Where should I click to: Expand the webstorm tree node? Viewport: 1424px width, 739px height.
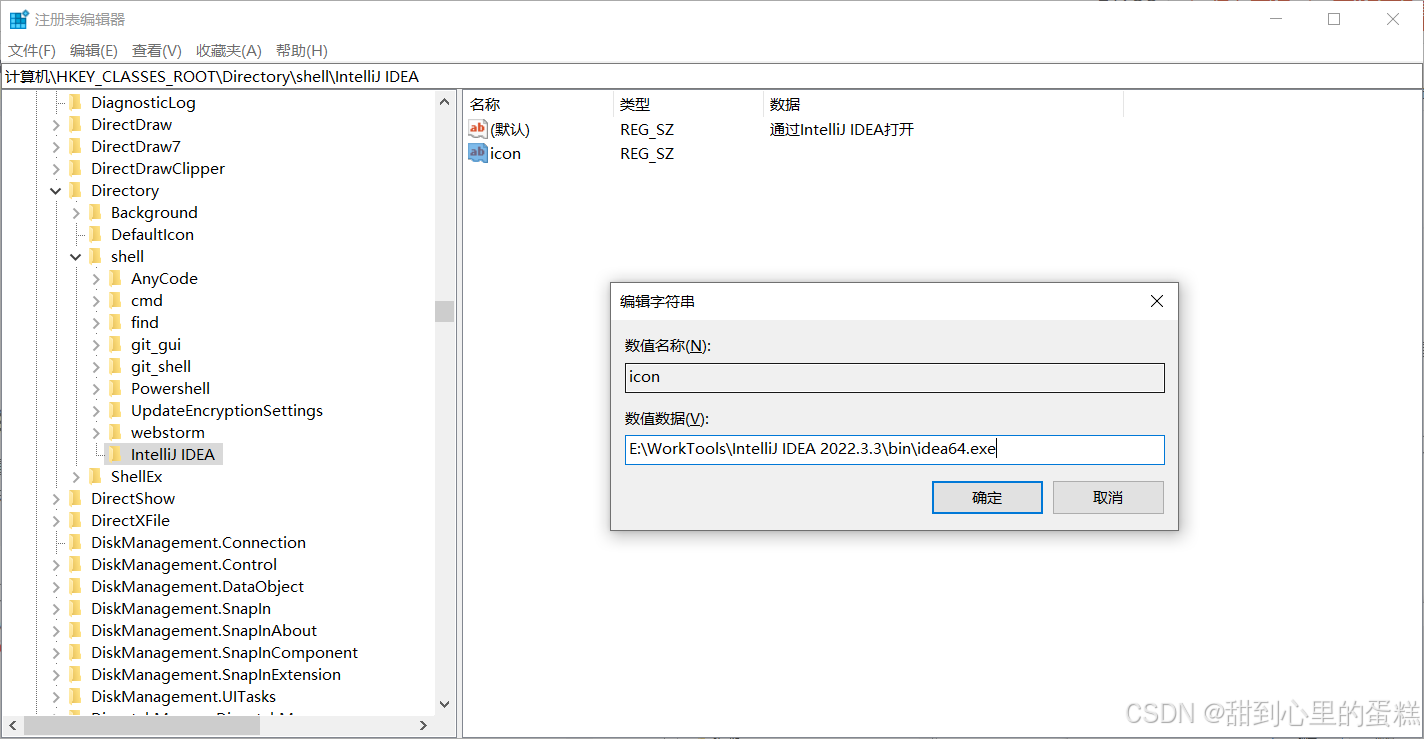(x=96, y=432)
